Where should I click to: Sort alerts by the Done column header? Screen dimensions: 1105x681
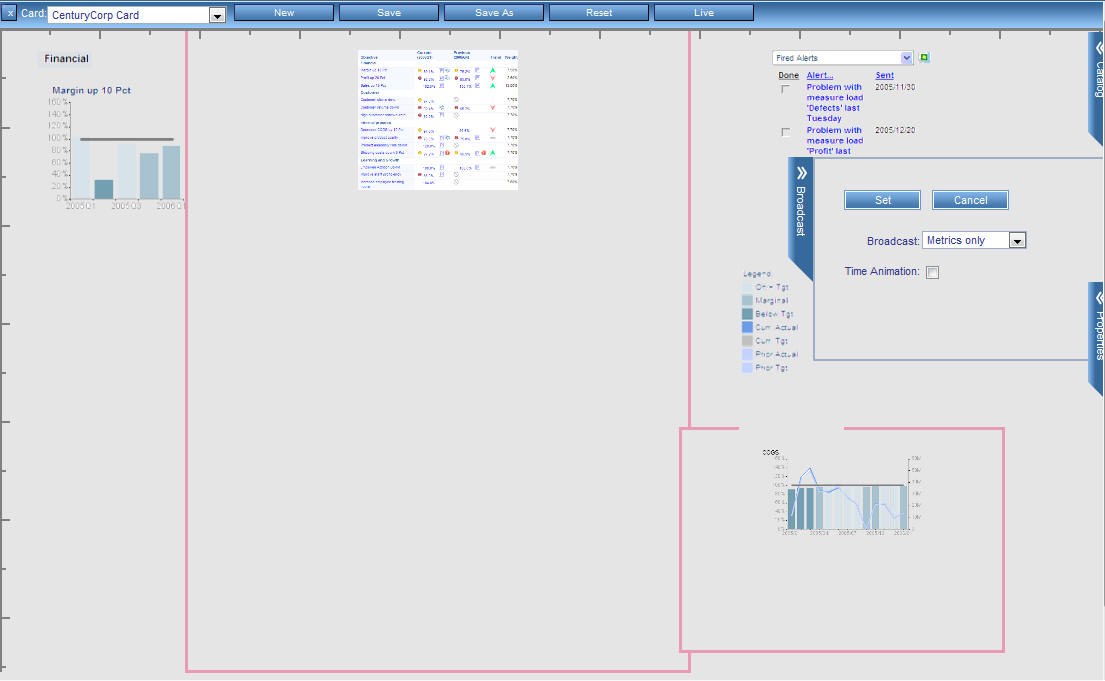tap(789, 75)
